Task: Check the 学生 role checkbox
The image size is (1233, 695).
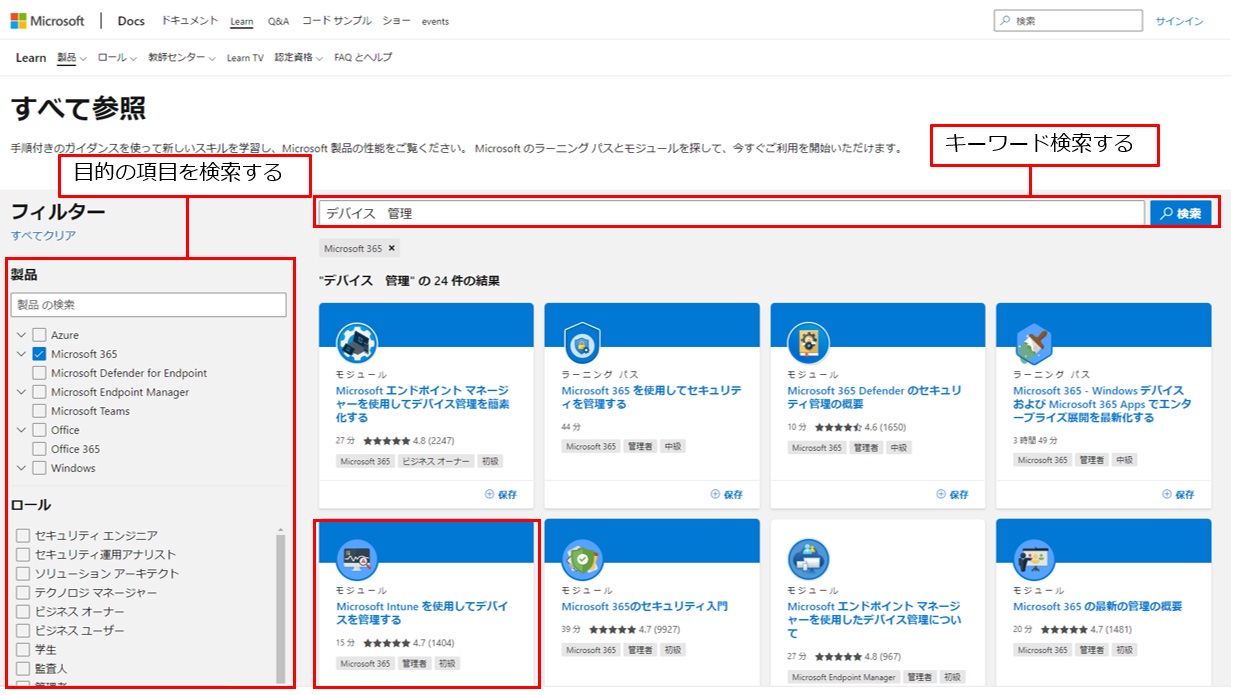Action: (23, 650)
